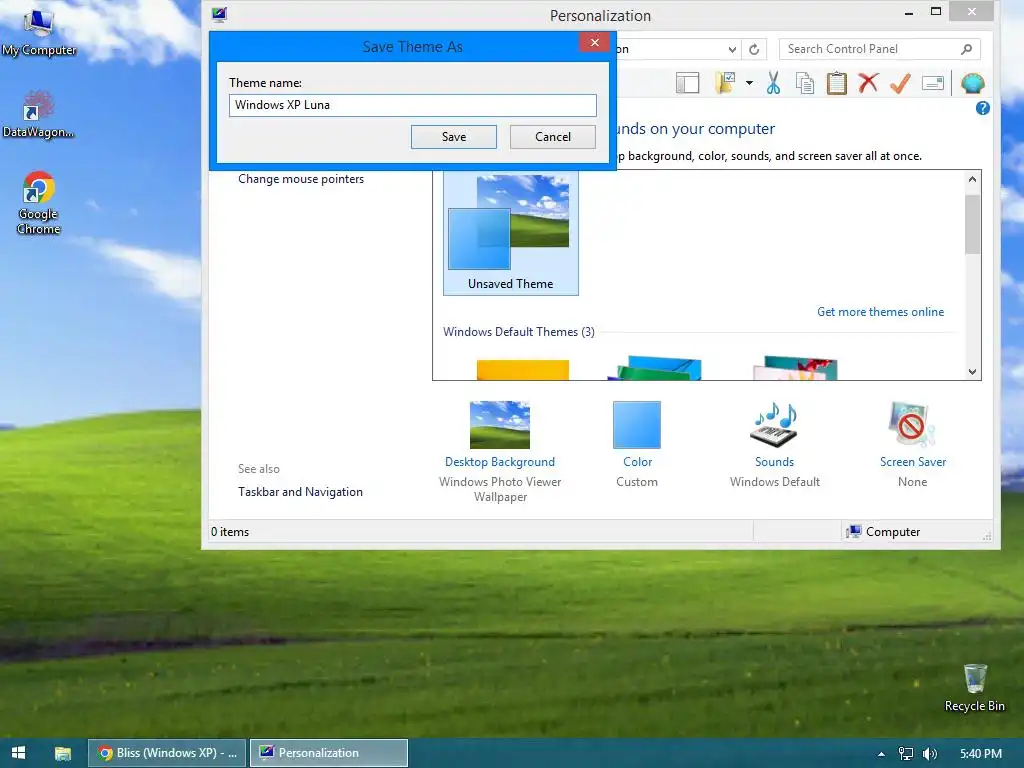This screenshot has width=1024, height=768.
Task: Click the Personalization window title icon
Action: tap(219, 14)
